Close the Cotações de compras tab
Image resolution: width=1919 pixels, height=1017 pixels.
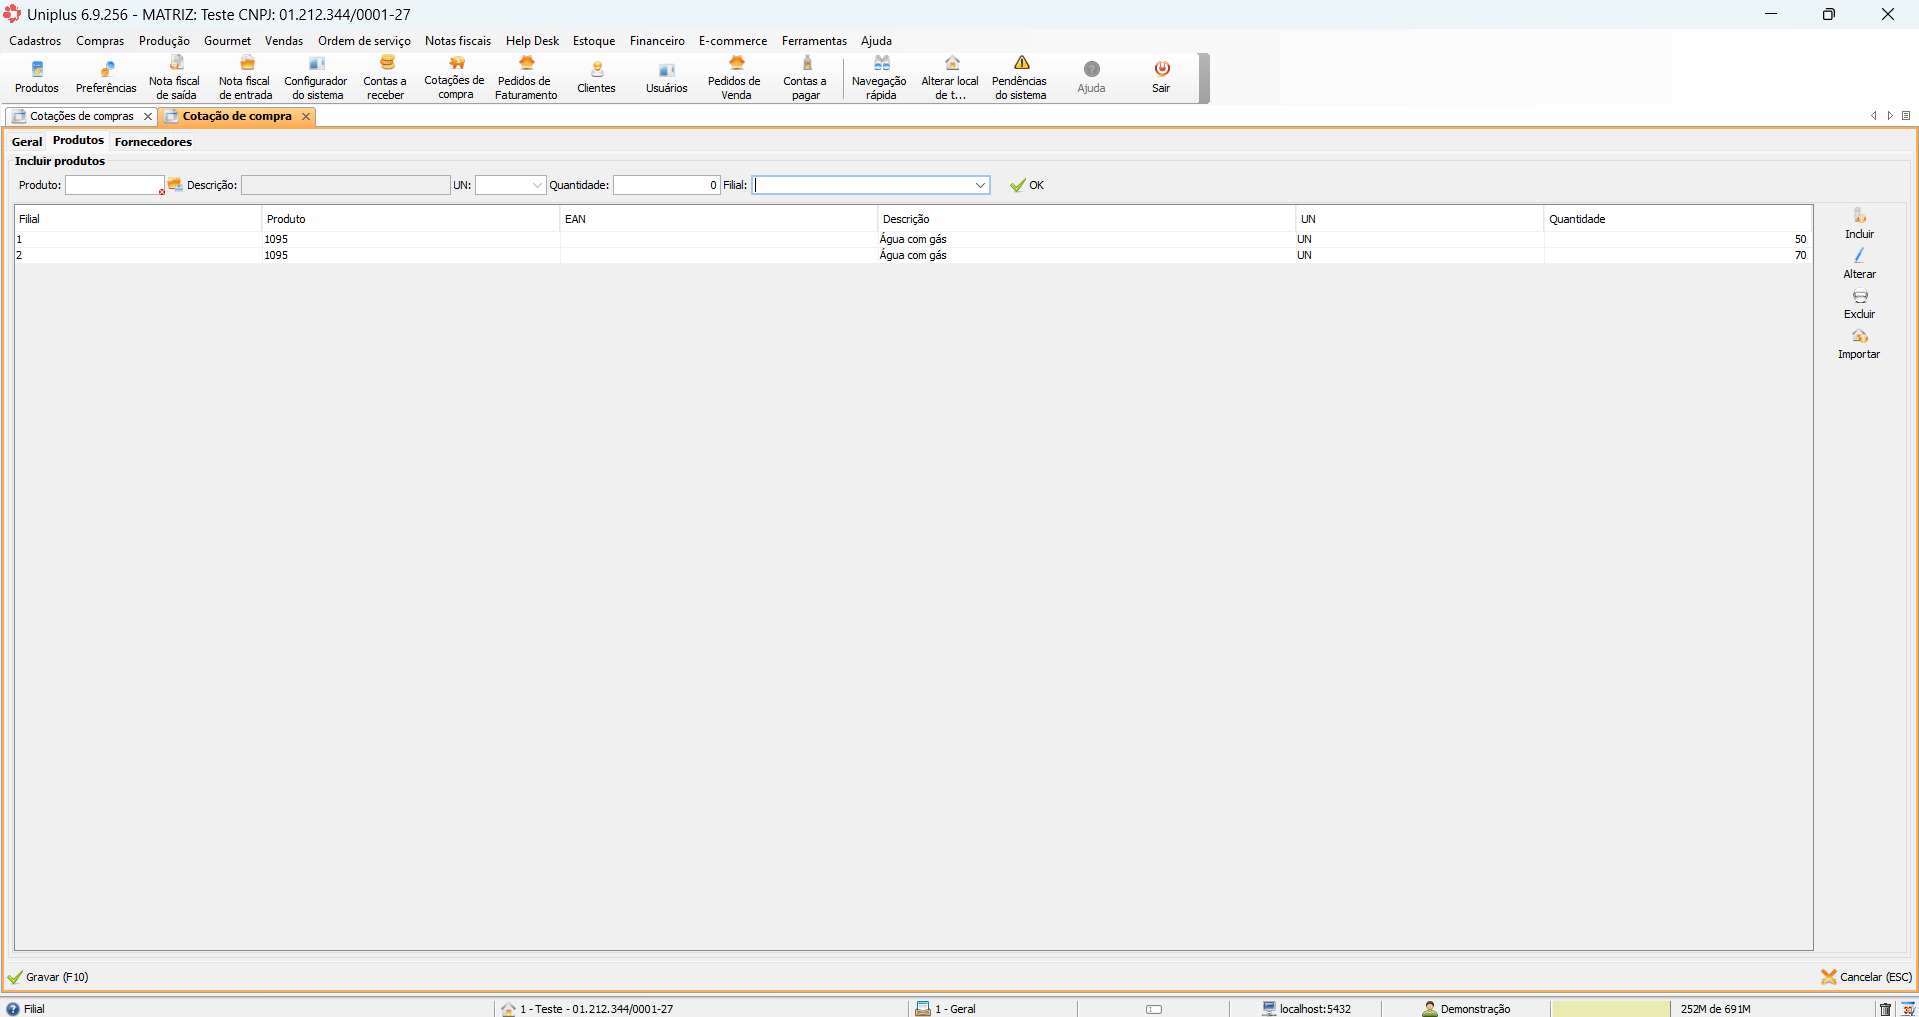pos(148,117)
